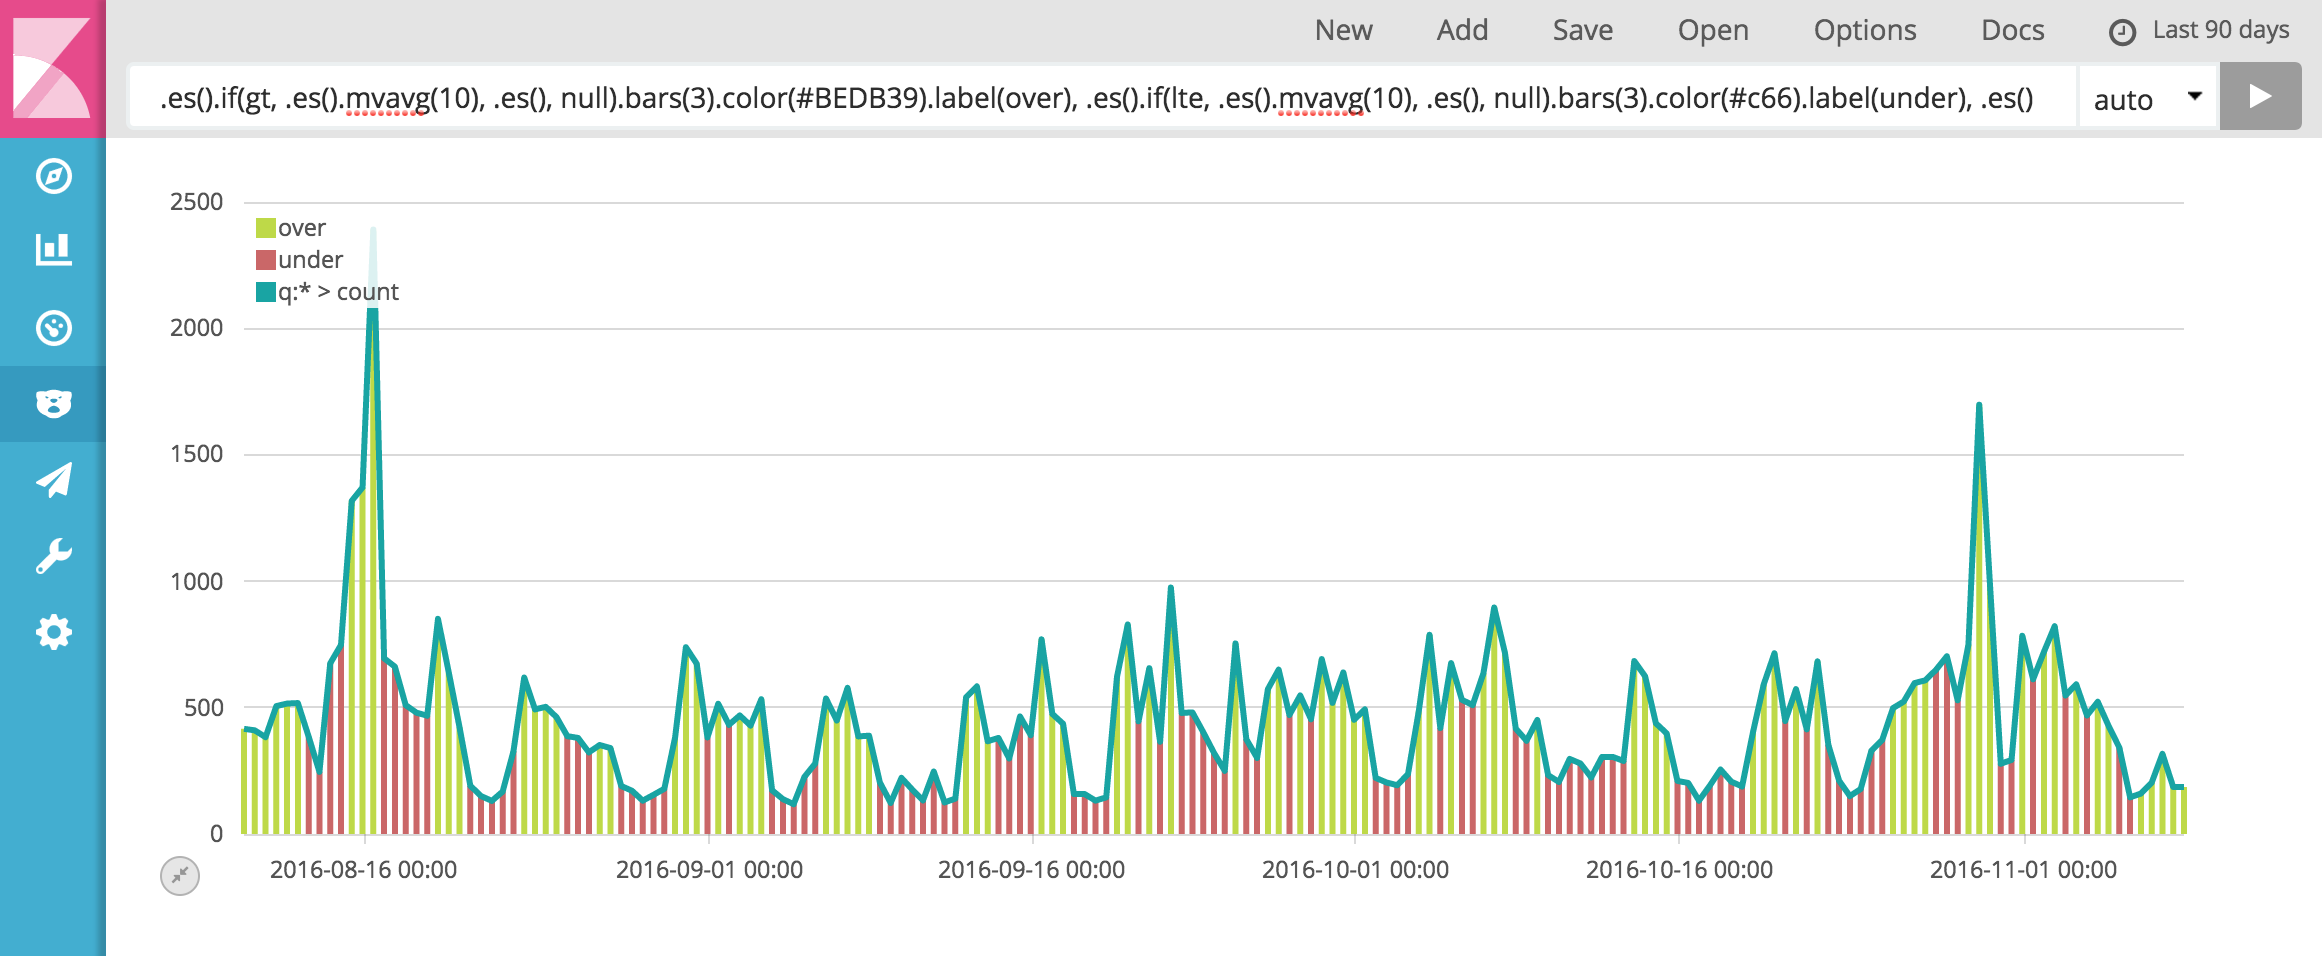Screen dimensions: 2322x956
Task: Click New in the top menu
Action: 1343,30
